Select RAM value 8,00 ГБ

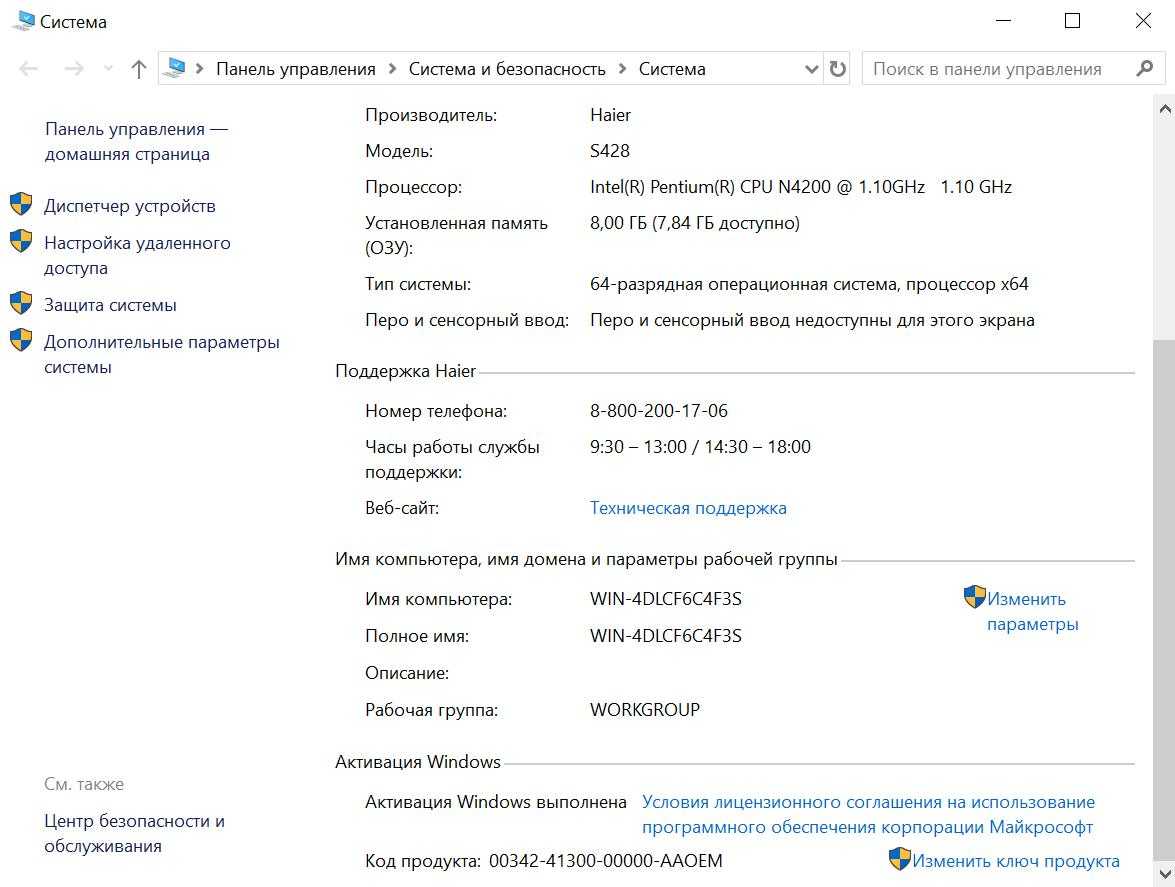[x=618, y=223]
